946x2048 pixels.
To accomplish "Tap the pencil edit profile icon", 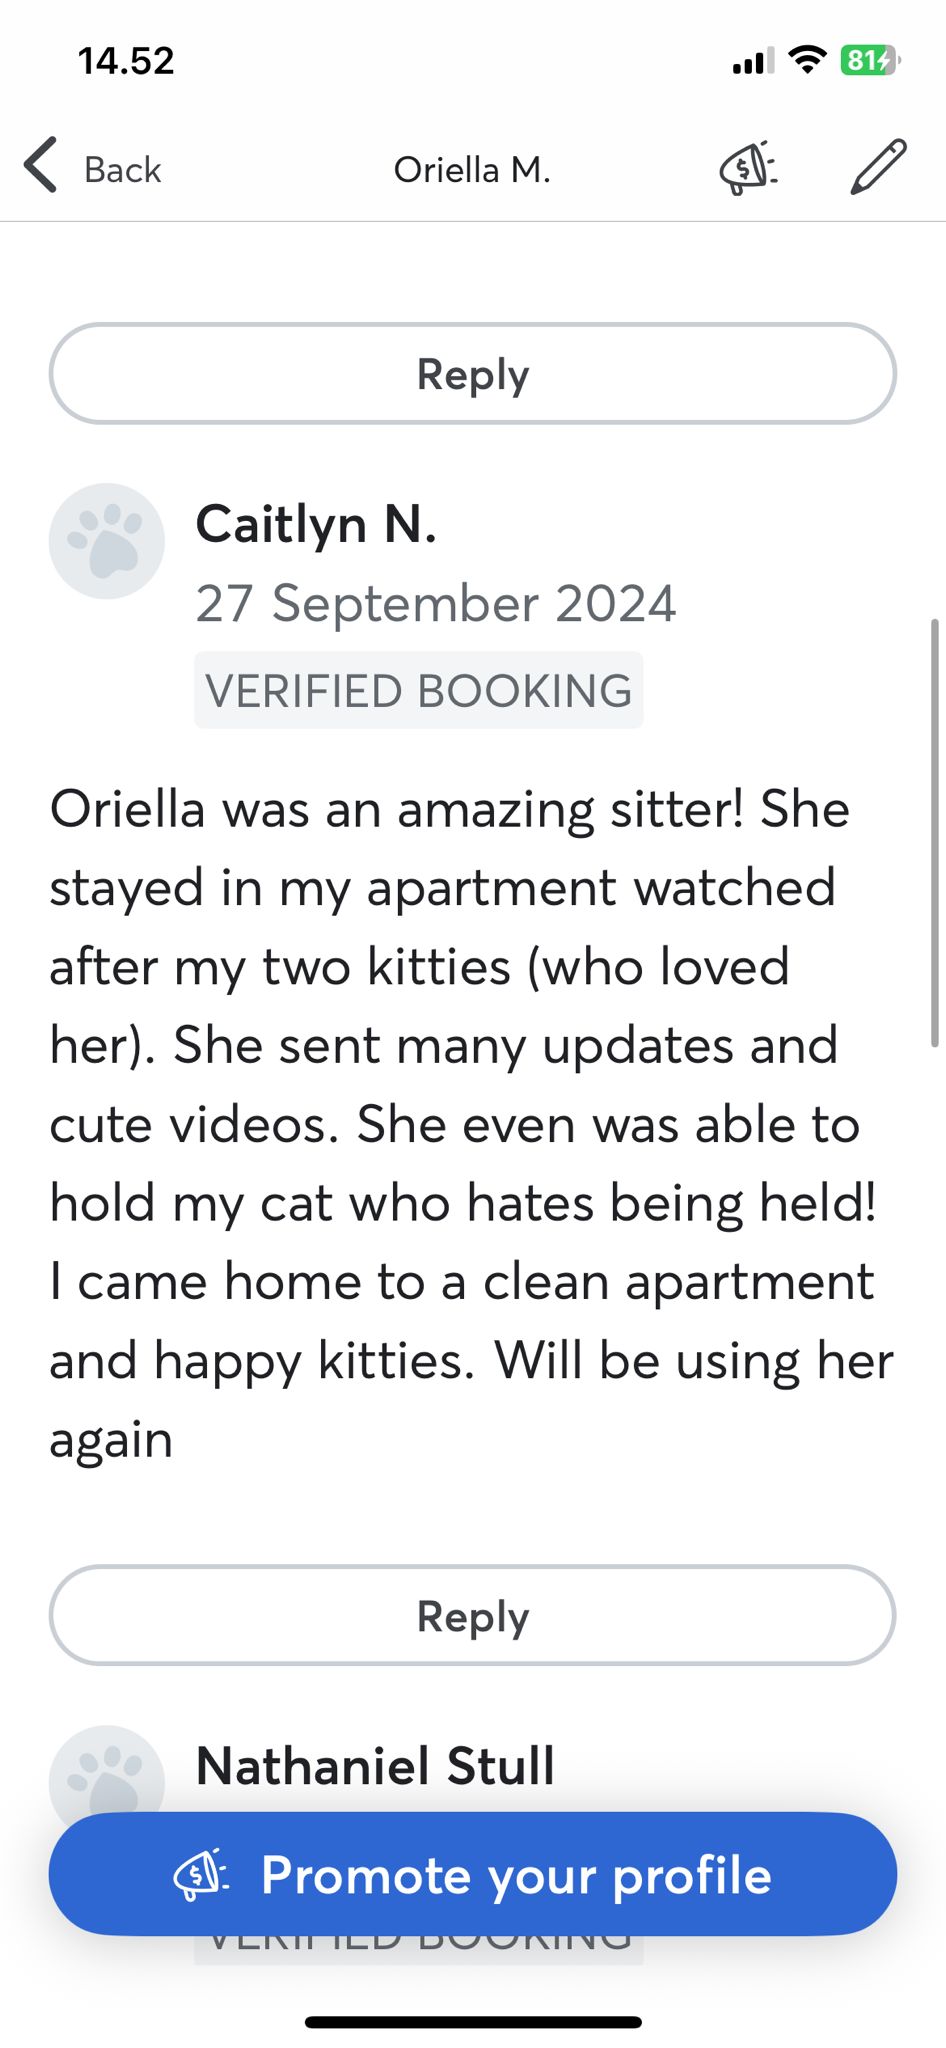I will click(x=878, y=166).
